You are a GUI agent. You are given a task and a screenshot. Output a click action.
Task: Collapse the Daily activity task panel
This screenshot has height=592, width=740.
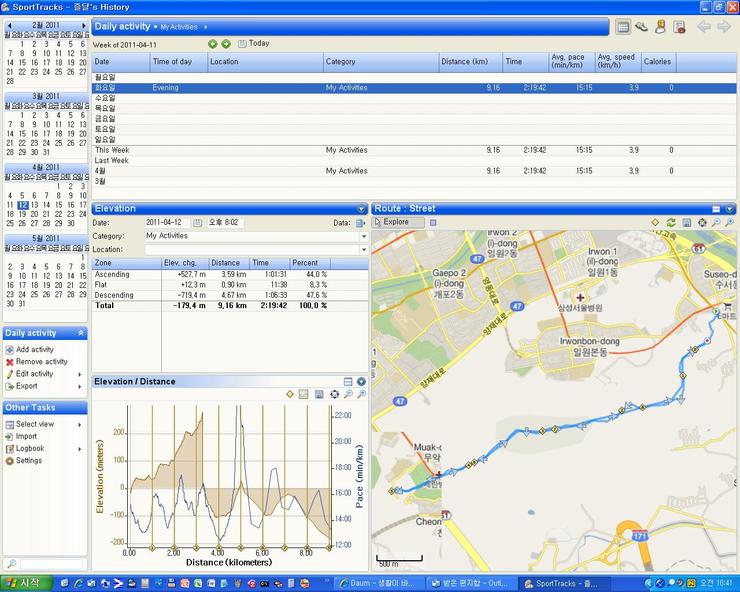pos(81,333)
